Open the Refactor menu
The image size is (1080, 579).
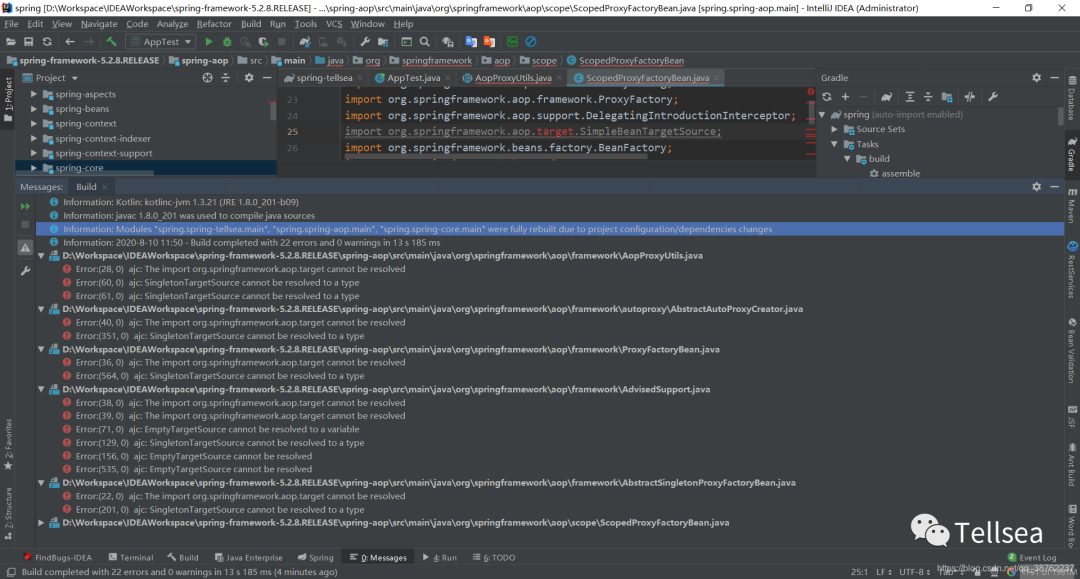pos(214,23)
